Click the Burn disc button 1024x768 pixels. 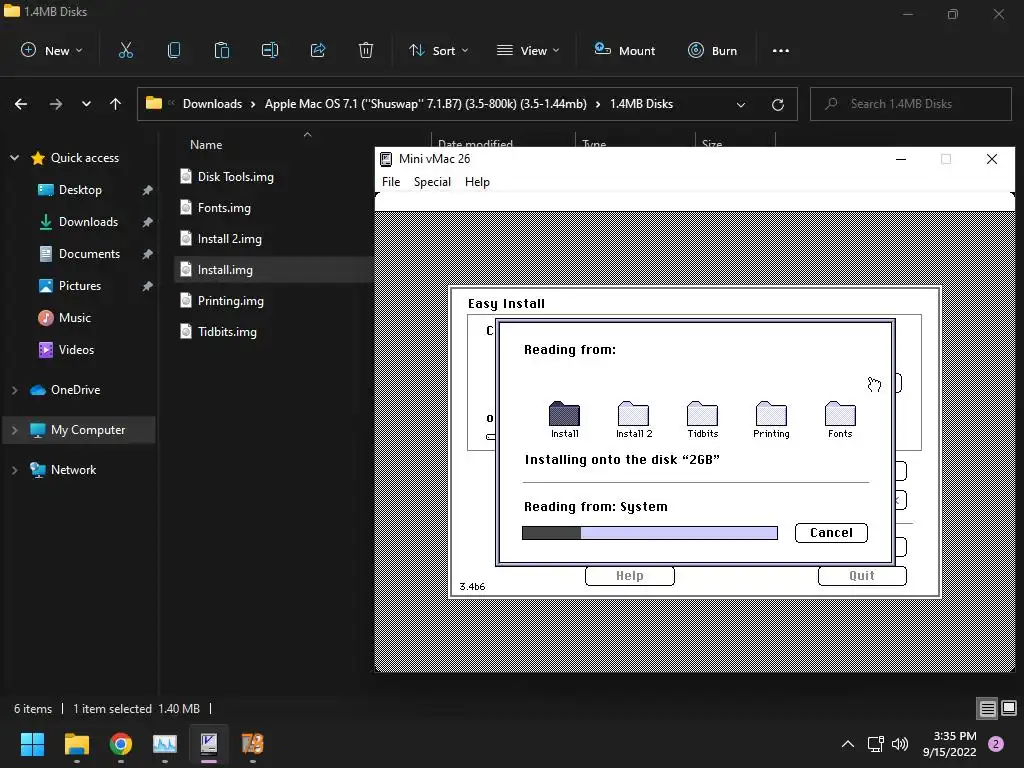pyautogui.click(x=712, y=50)
